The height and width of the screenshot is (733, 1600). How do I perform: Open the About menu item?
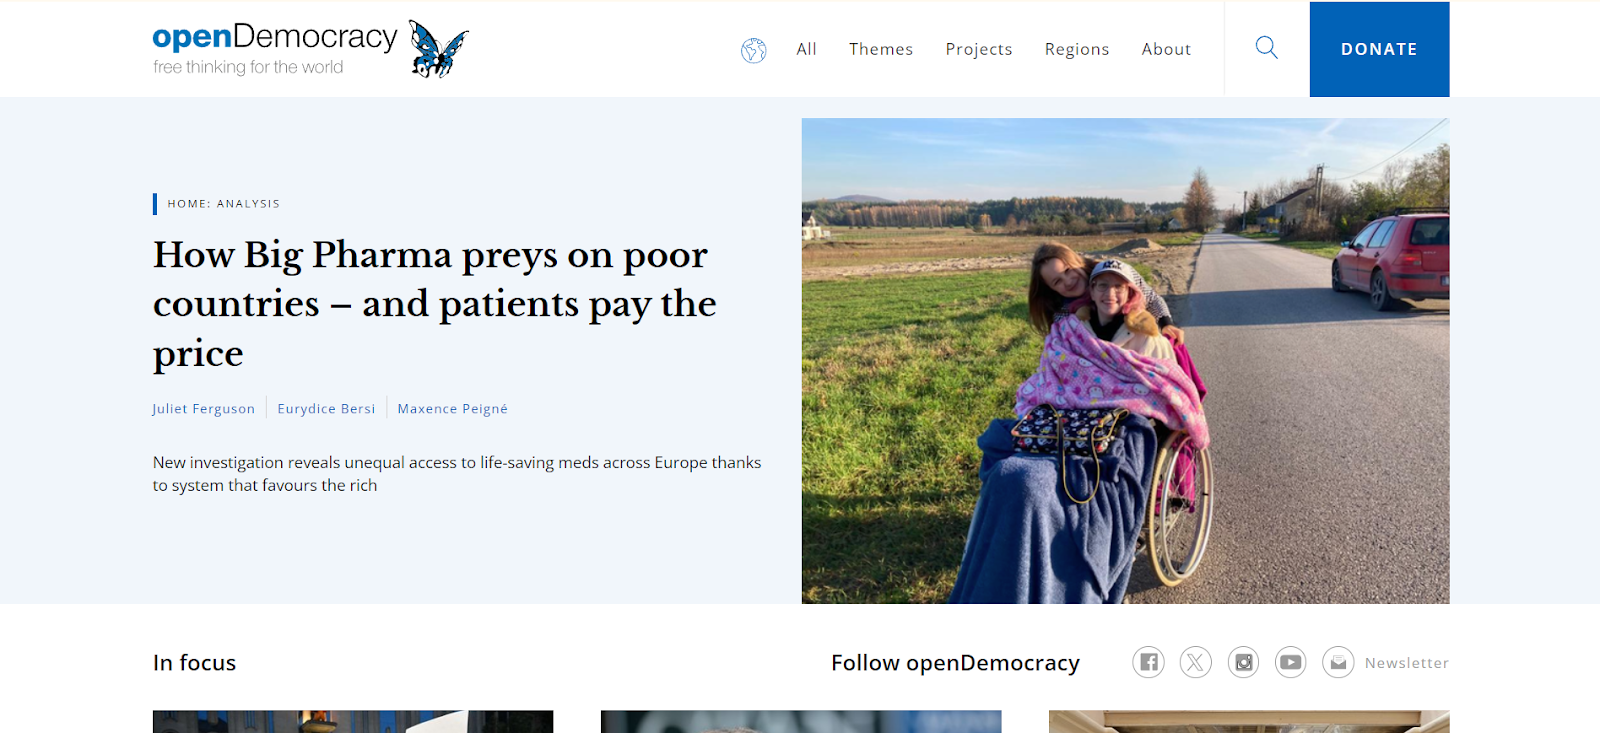click(1166, 49)
